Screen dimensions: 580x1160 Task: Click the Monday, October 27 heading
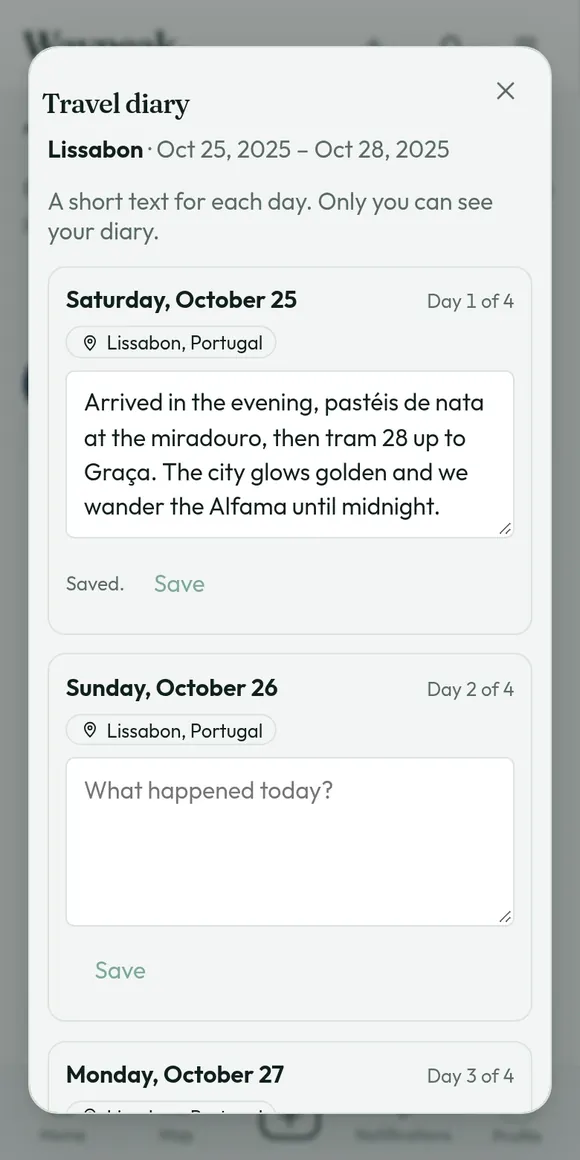point(175,1074)
